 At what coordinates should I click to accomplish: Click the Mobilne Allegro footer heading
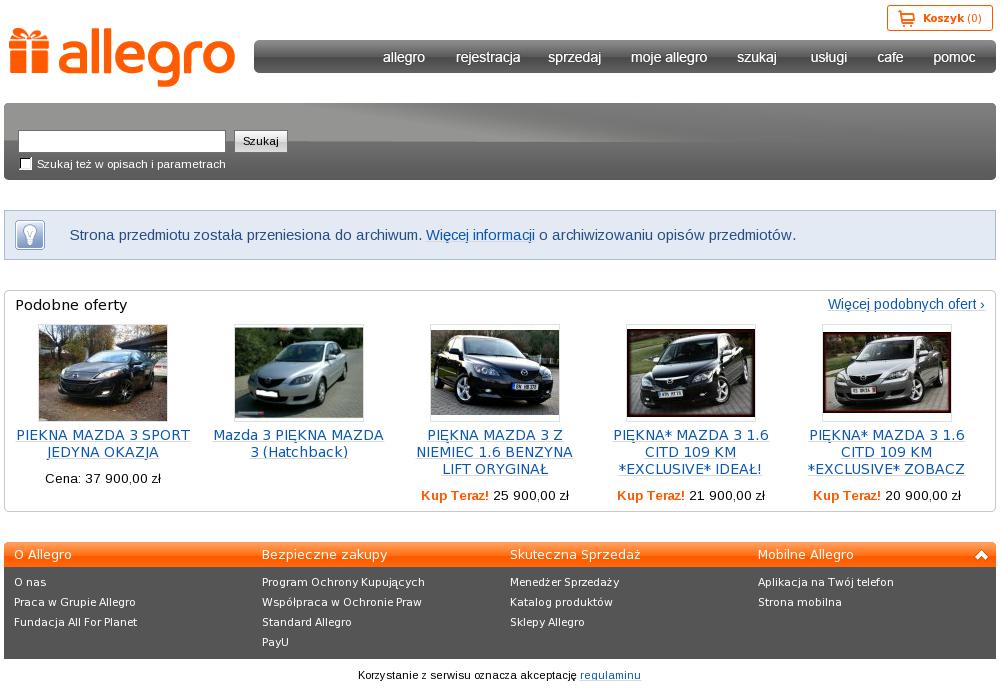coord(805,555)
